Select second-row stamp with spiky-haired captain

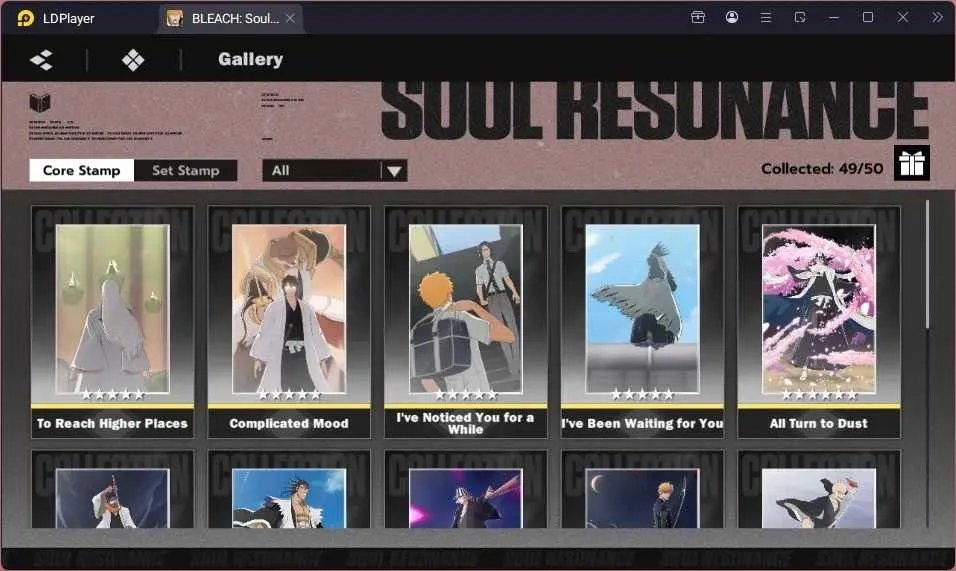point(289,489)
